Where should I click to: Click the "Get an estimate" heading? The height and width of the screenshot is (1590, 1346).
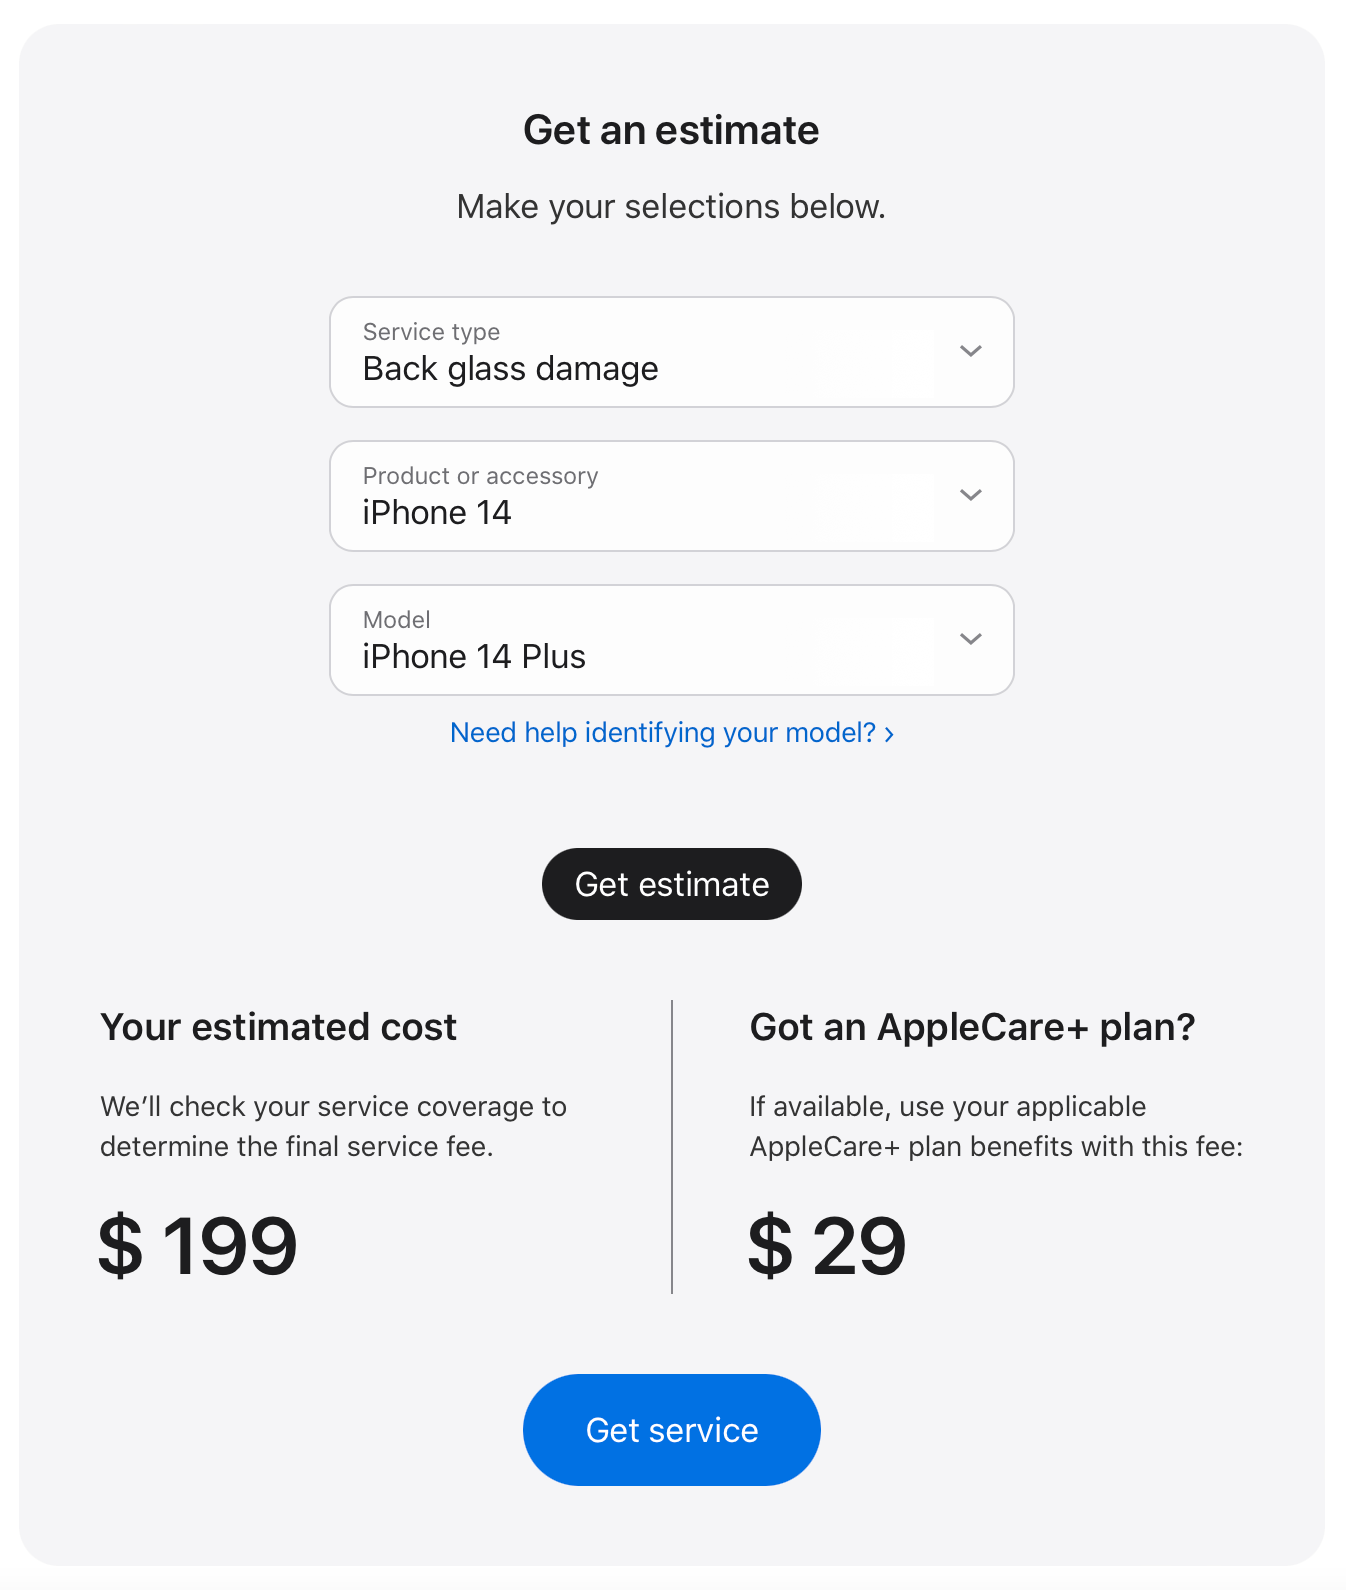tap(671, 130)
